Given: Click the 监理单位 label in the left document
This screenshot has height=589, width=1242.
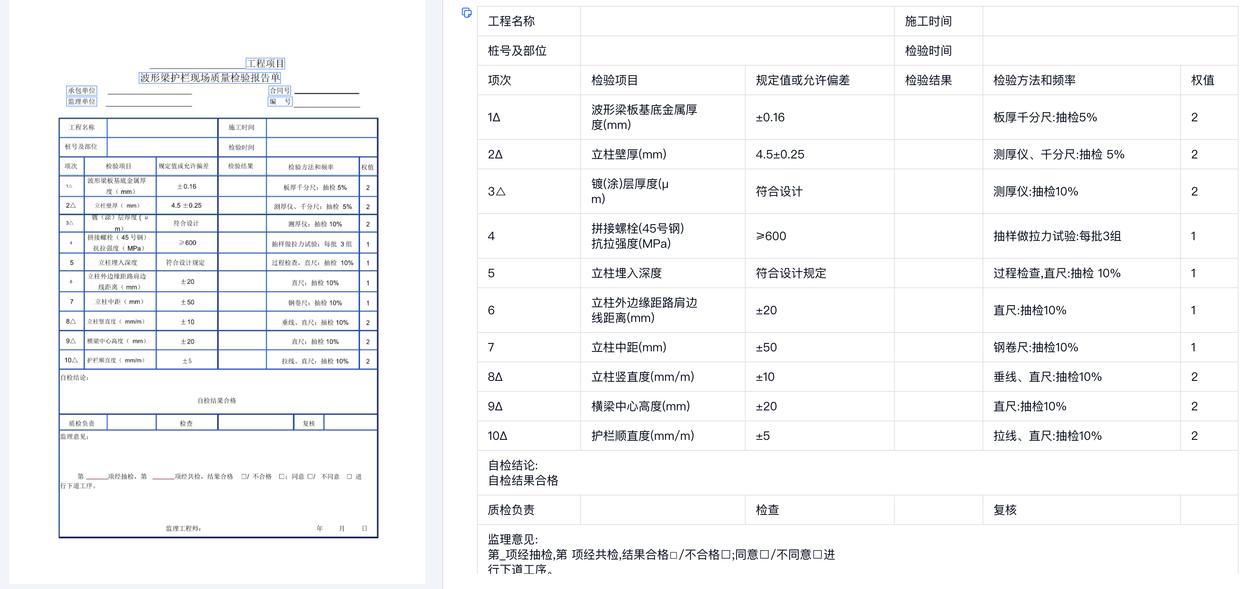Looking at the screenshot, I should [x=82, y=102].
